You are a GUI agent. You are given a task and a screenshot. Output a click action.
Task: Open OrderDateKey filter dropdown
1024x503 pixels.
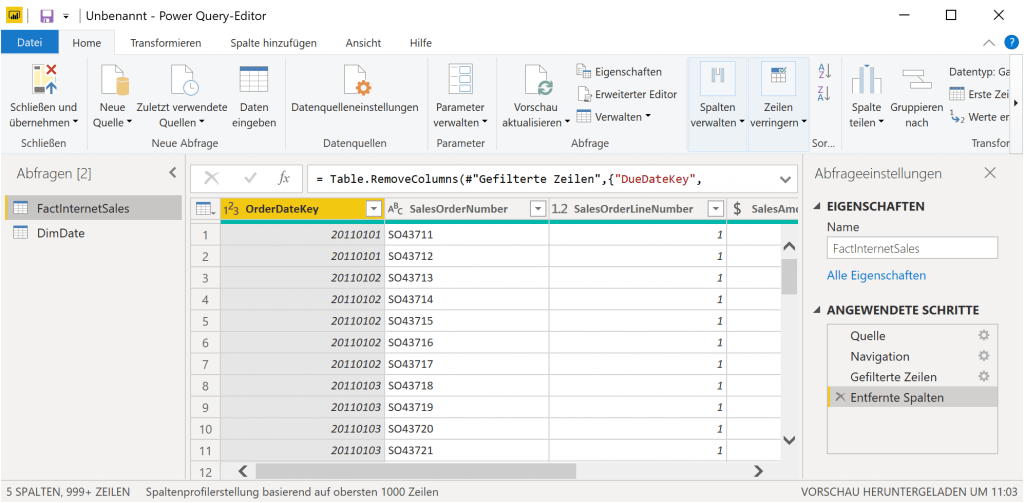point(374,209)
